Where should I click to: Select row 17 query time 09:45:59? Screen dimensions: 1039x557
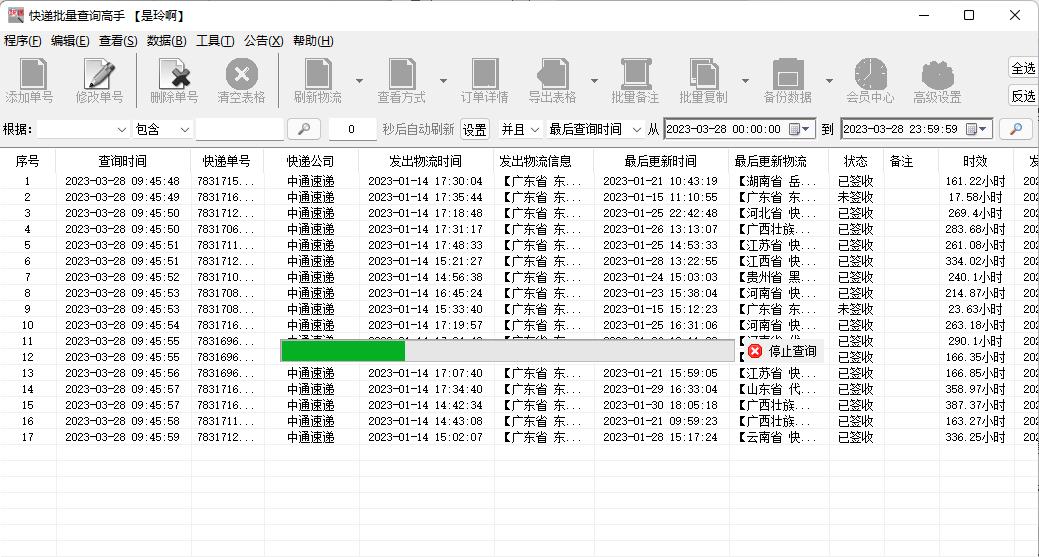coord(123,437)
